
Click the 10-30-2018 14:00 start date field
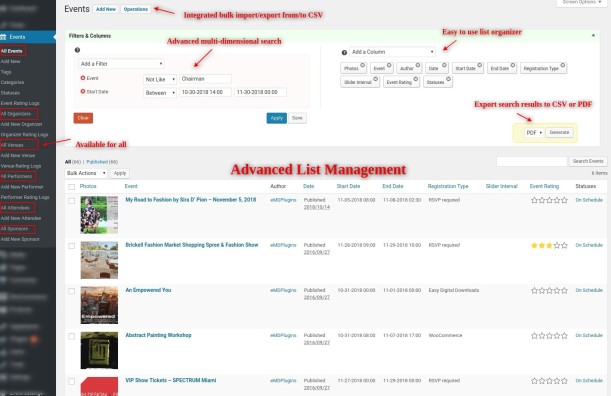click(x=205, y=92)
